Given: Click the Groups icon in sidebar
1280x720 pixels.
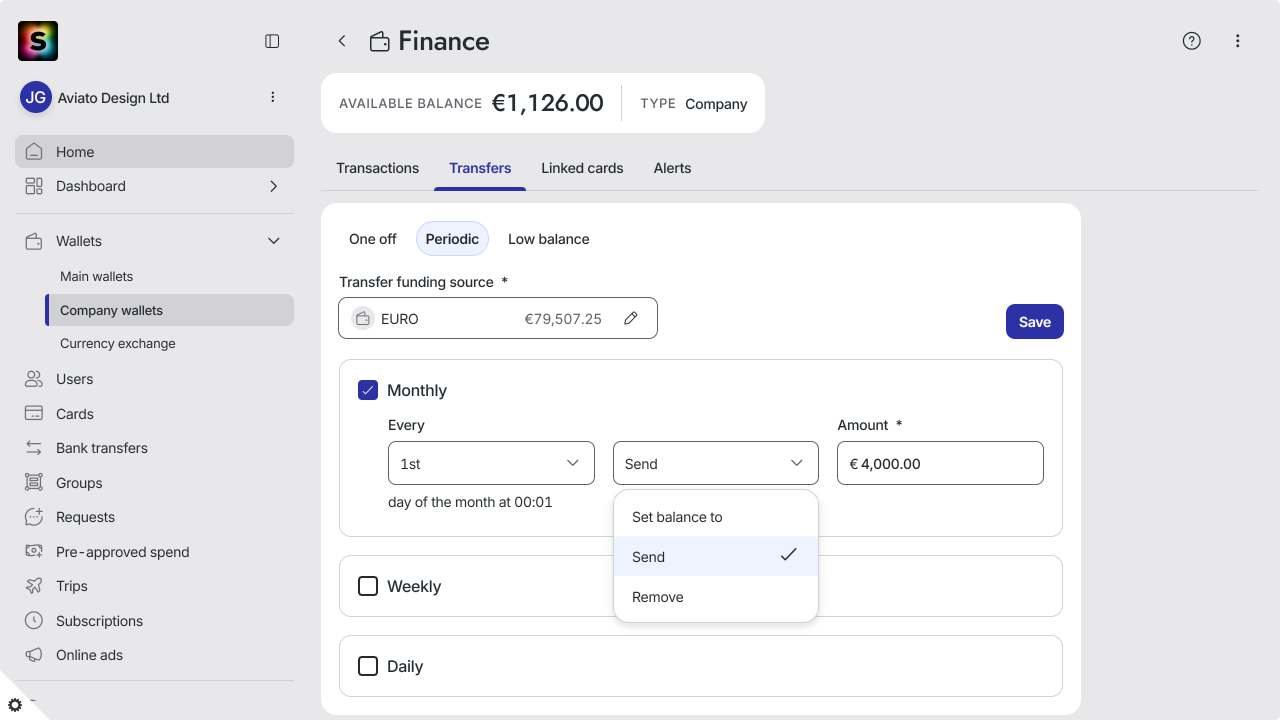Looking at the screenshot, I should 34,483.
